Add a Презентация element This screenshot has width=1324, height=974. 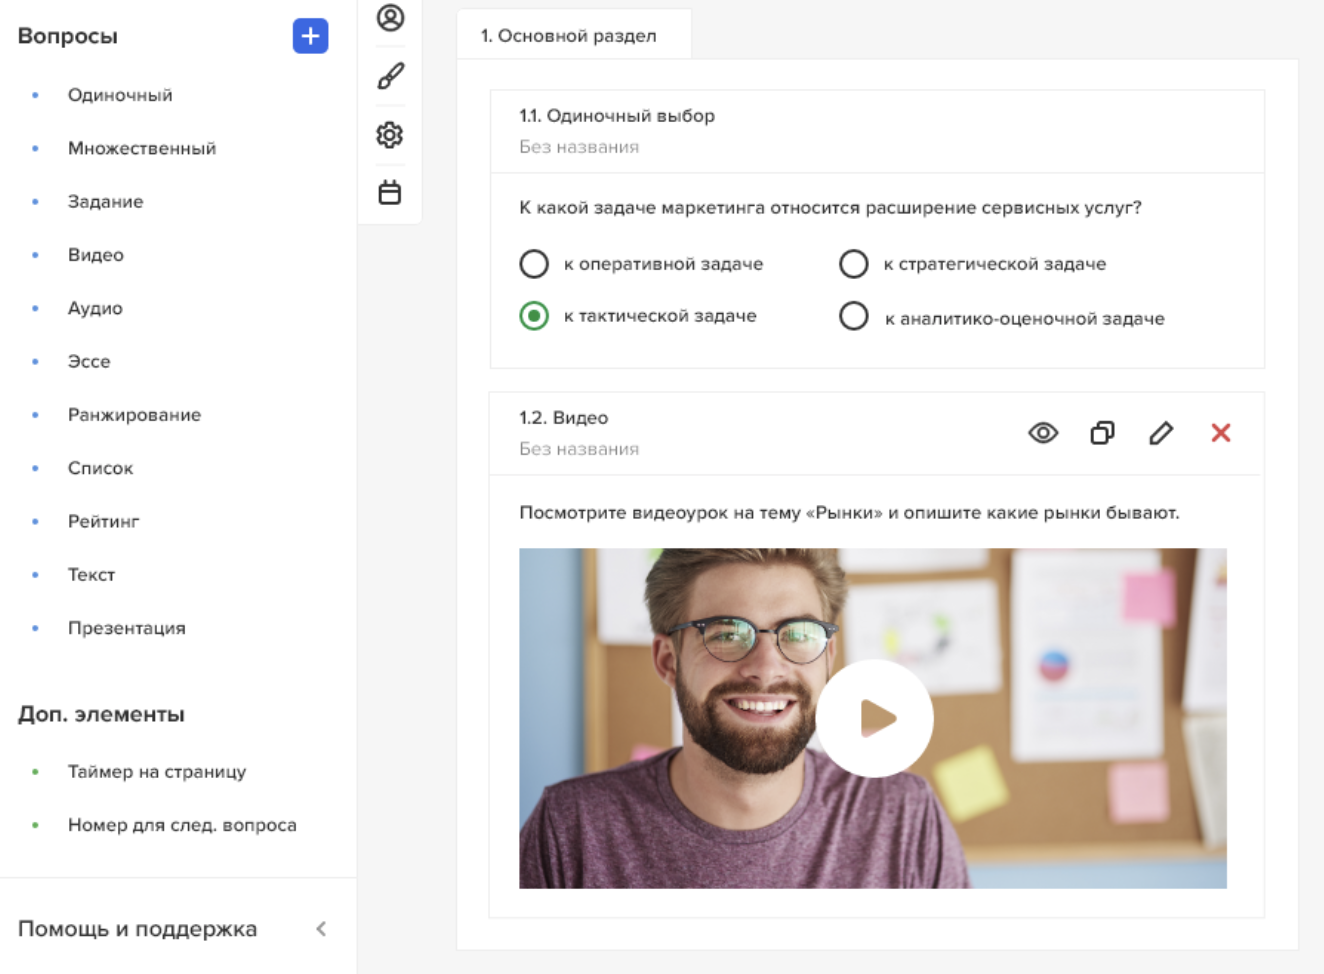click(x=127, y=628)
